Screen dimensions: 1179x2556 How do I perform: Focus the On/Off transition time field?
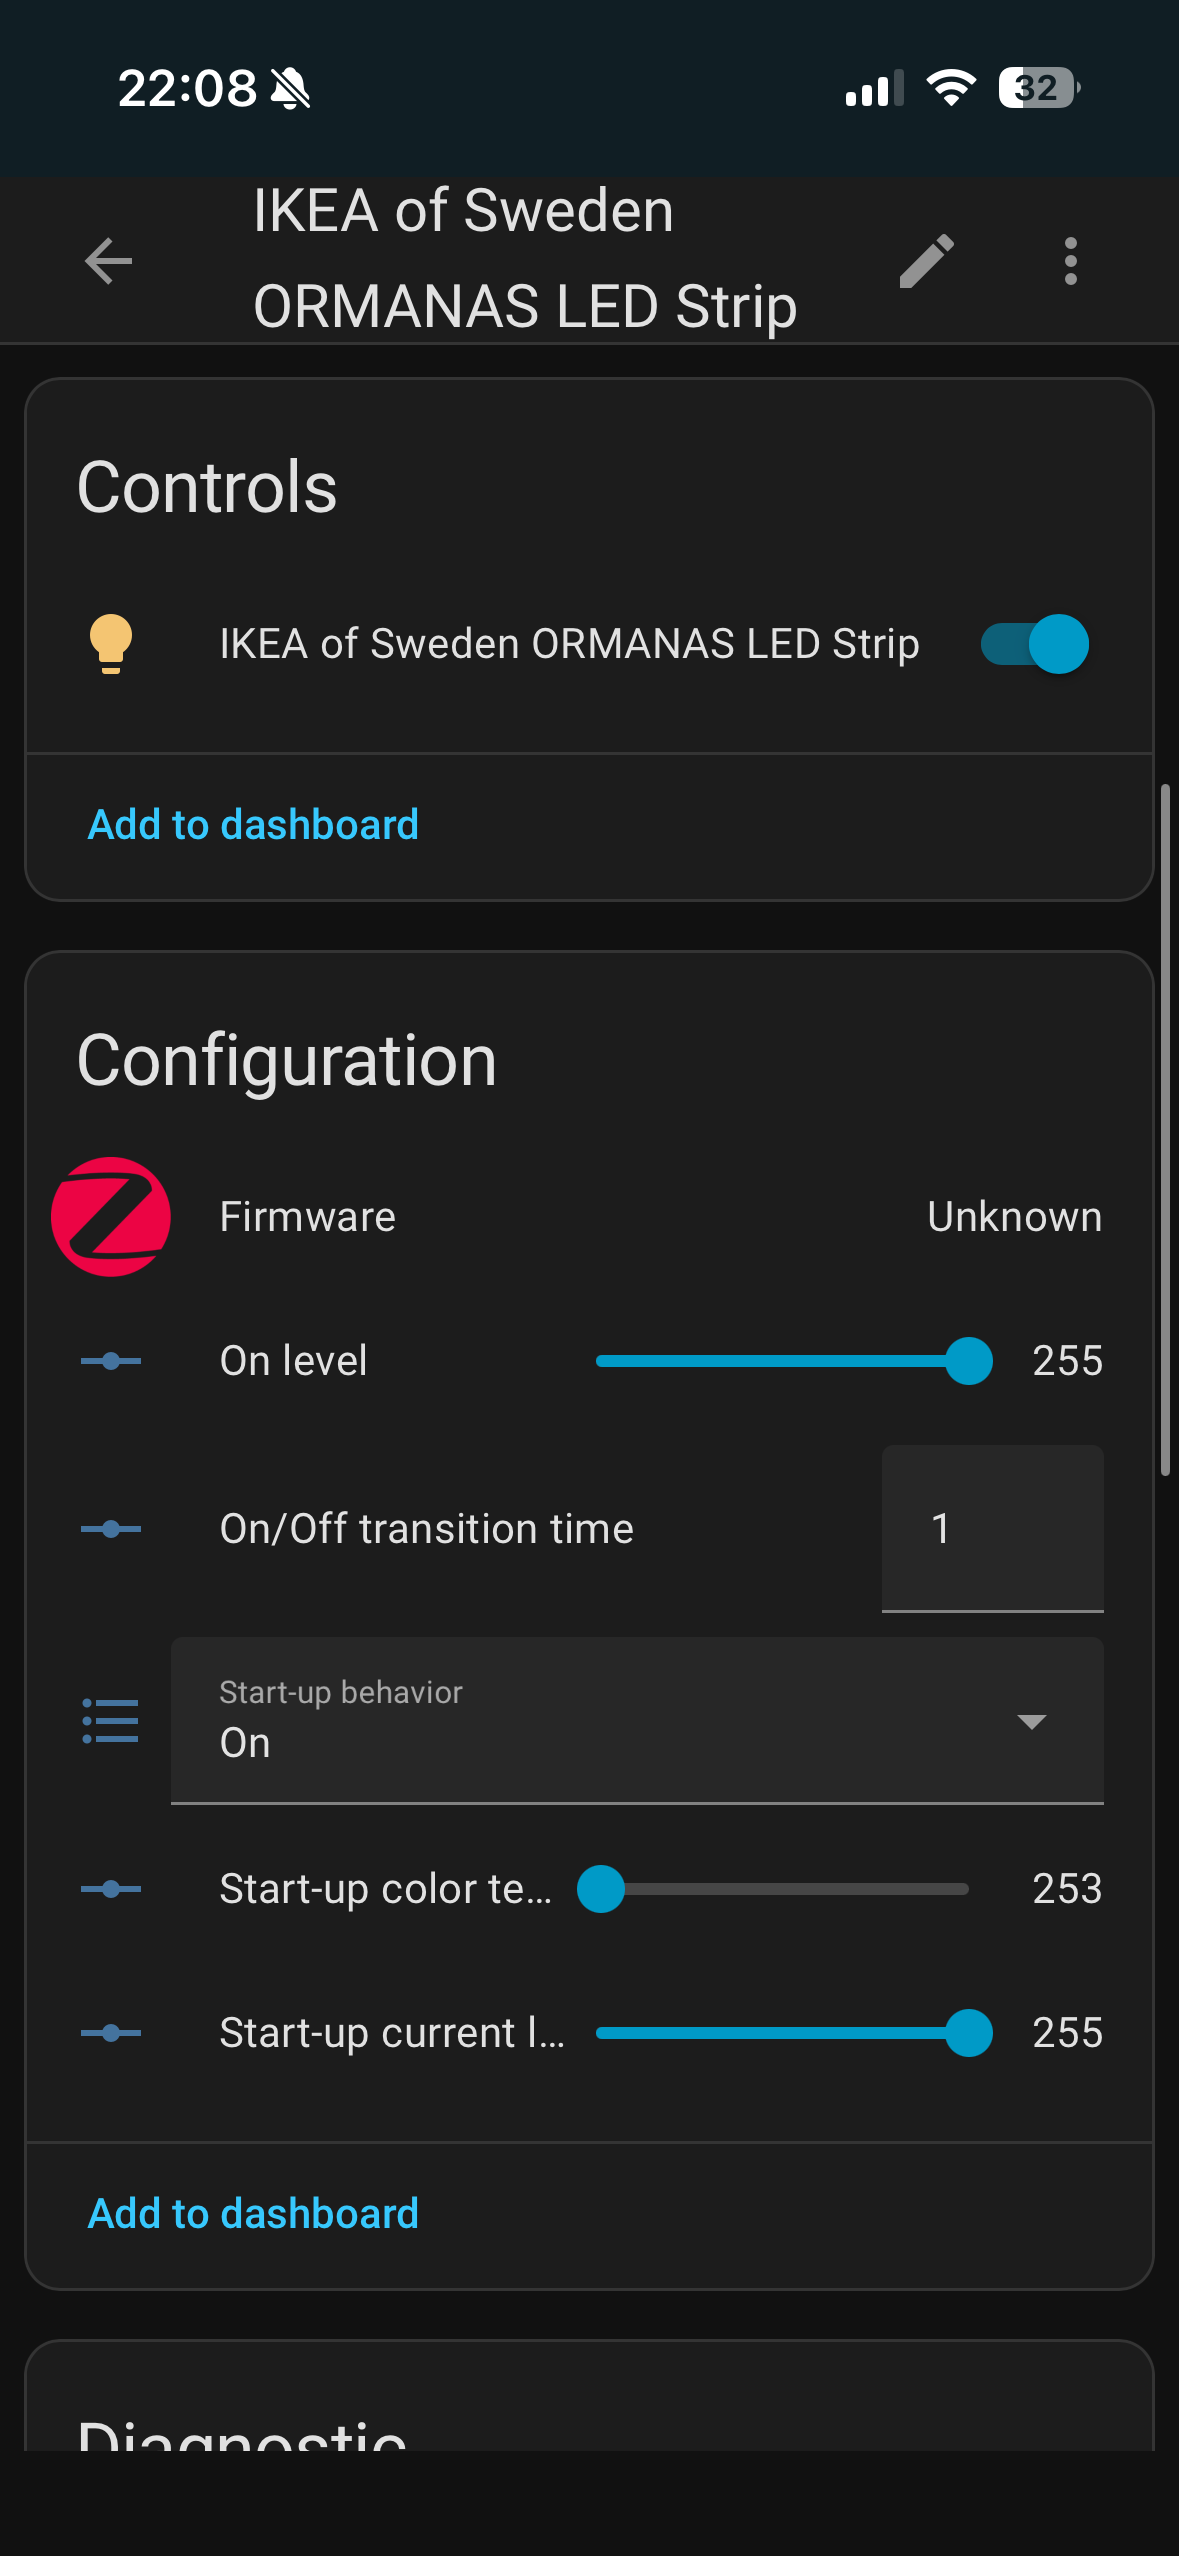(992, 1528)
